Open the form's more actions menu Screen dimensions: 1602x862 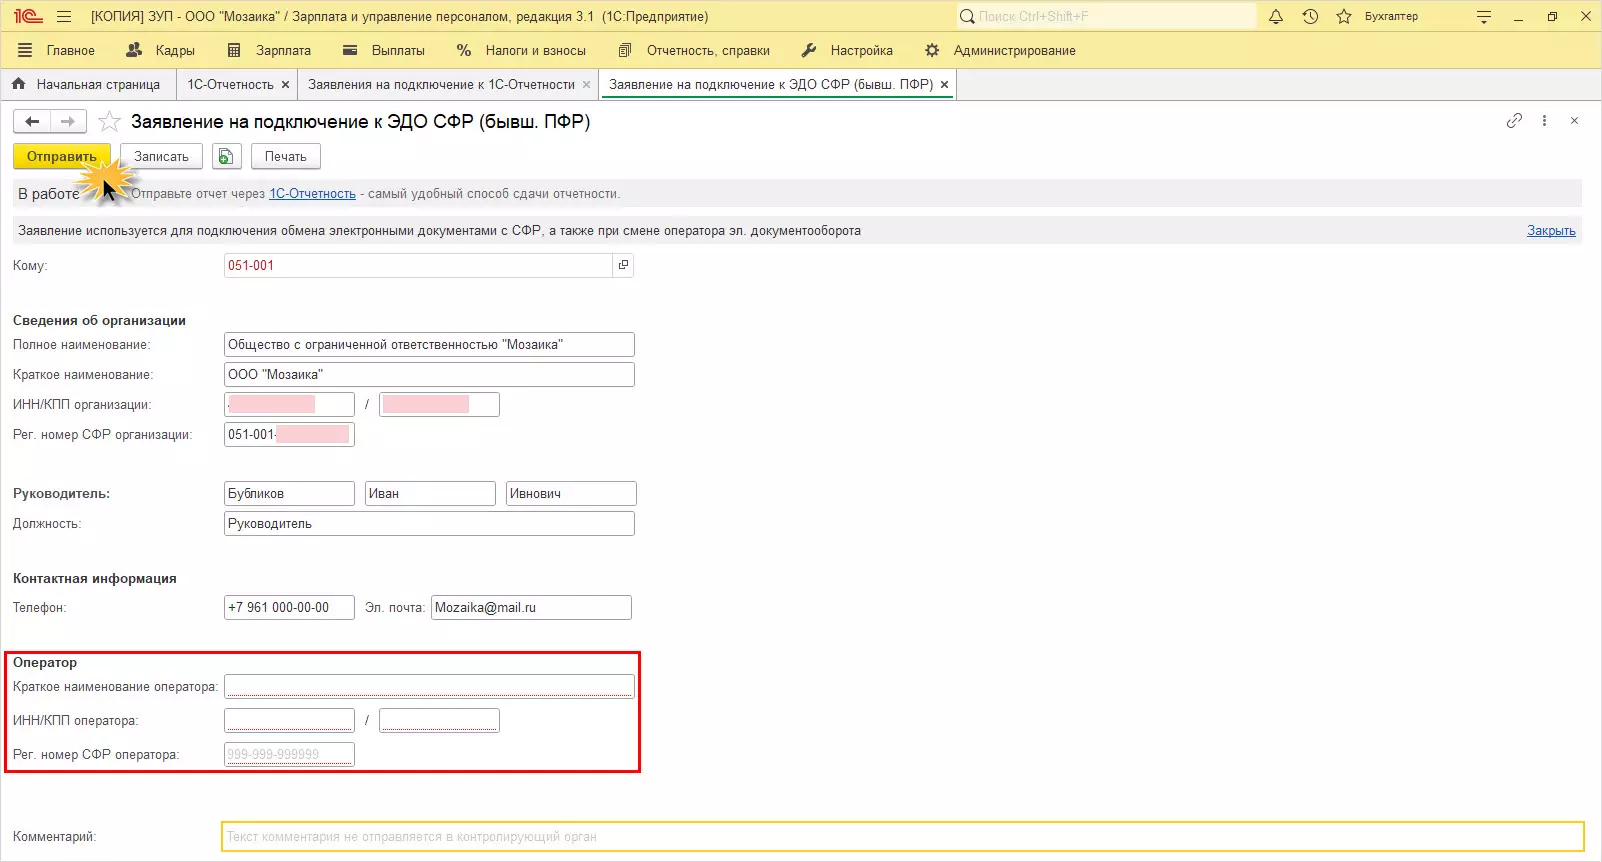[x=1544, y=121]
